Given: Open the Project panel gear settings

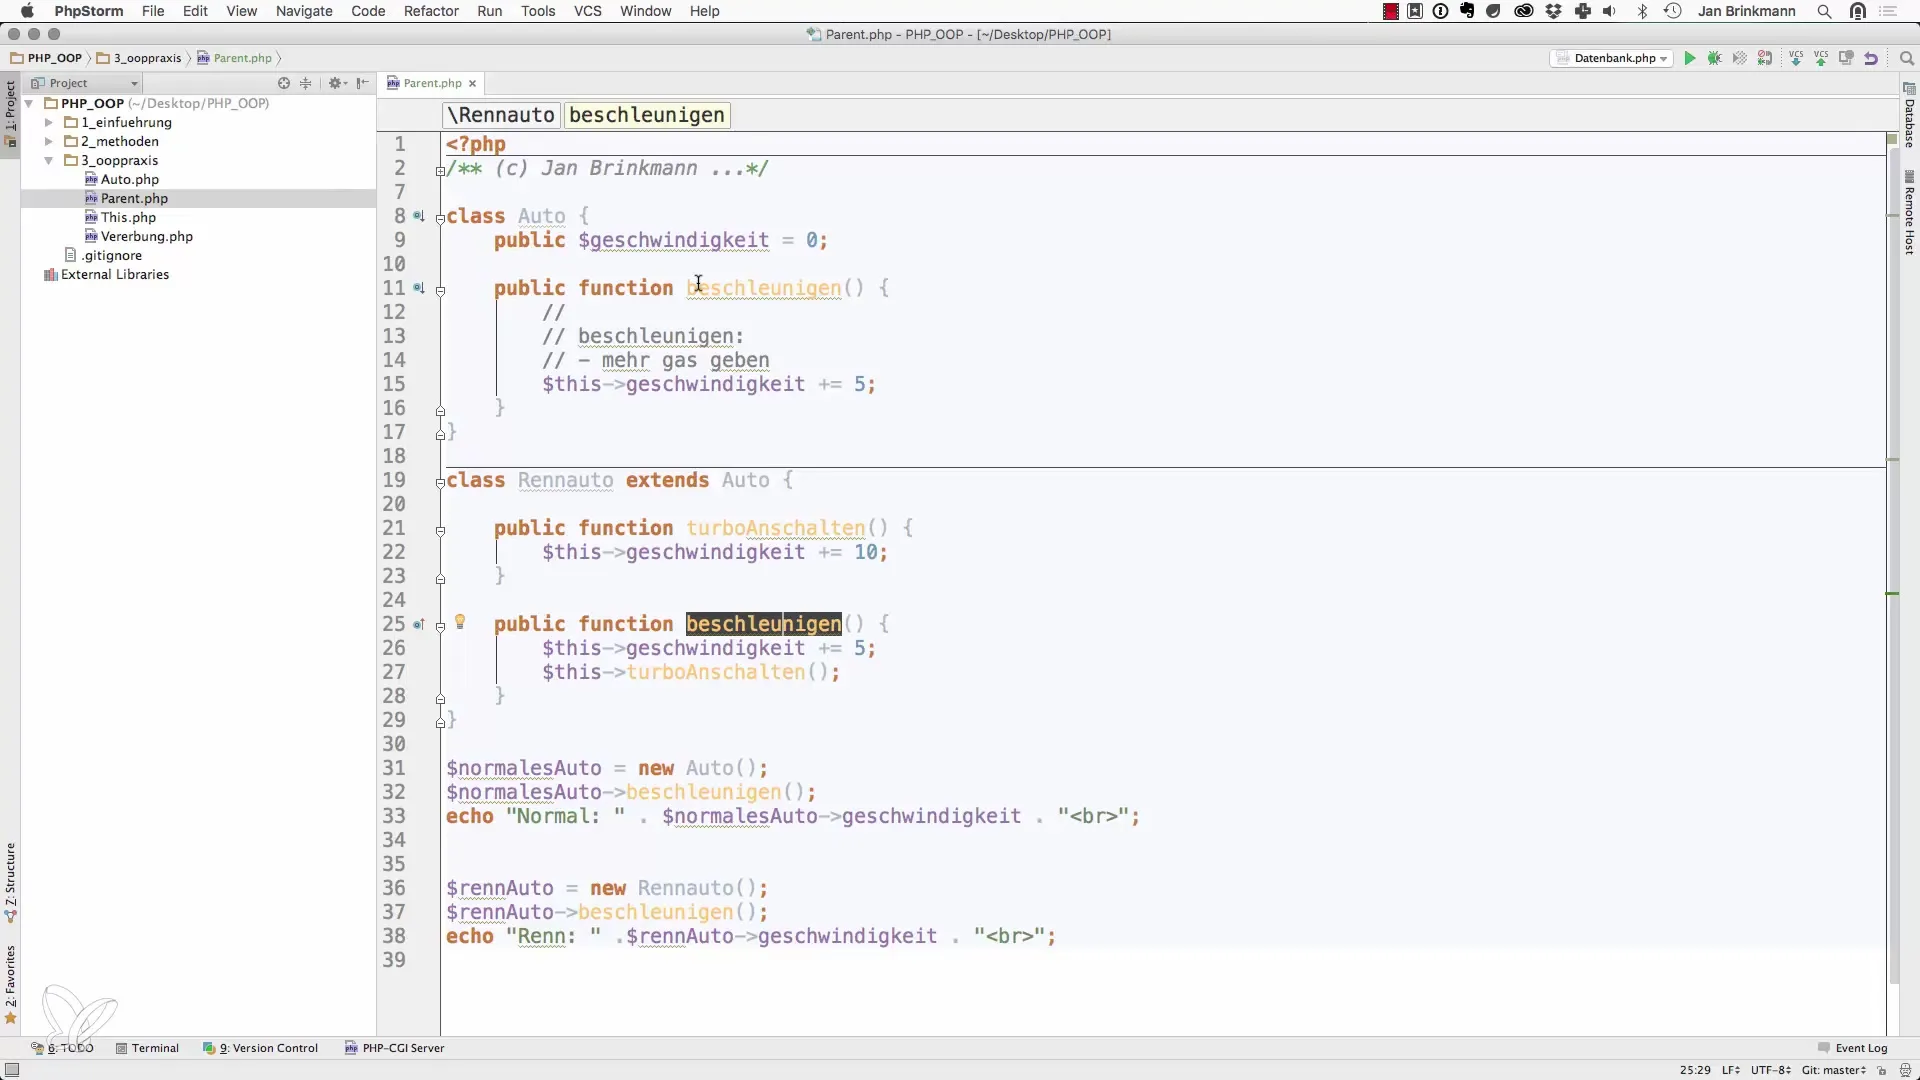Looking at the screenshot, I should tap(336, 83).
